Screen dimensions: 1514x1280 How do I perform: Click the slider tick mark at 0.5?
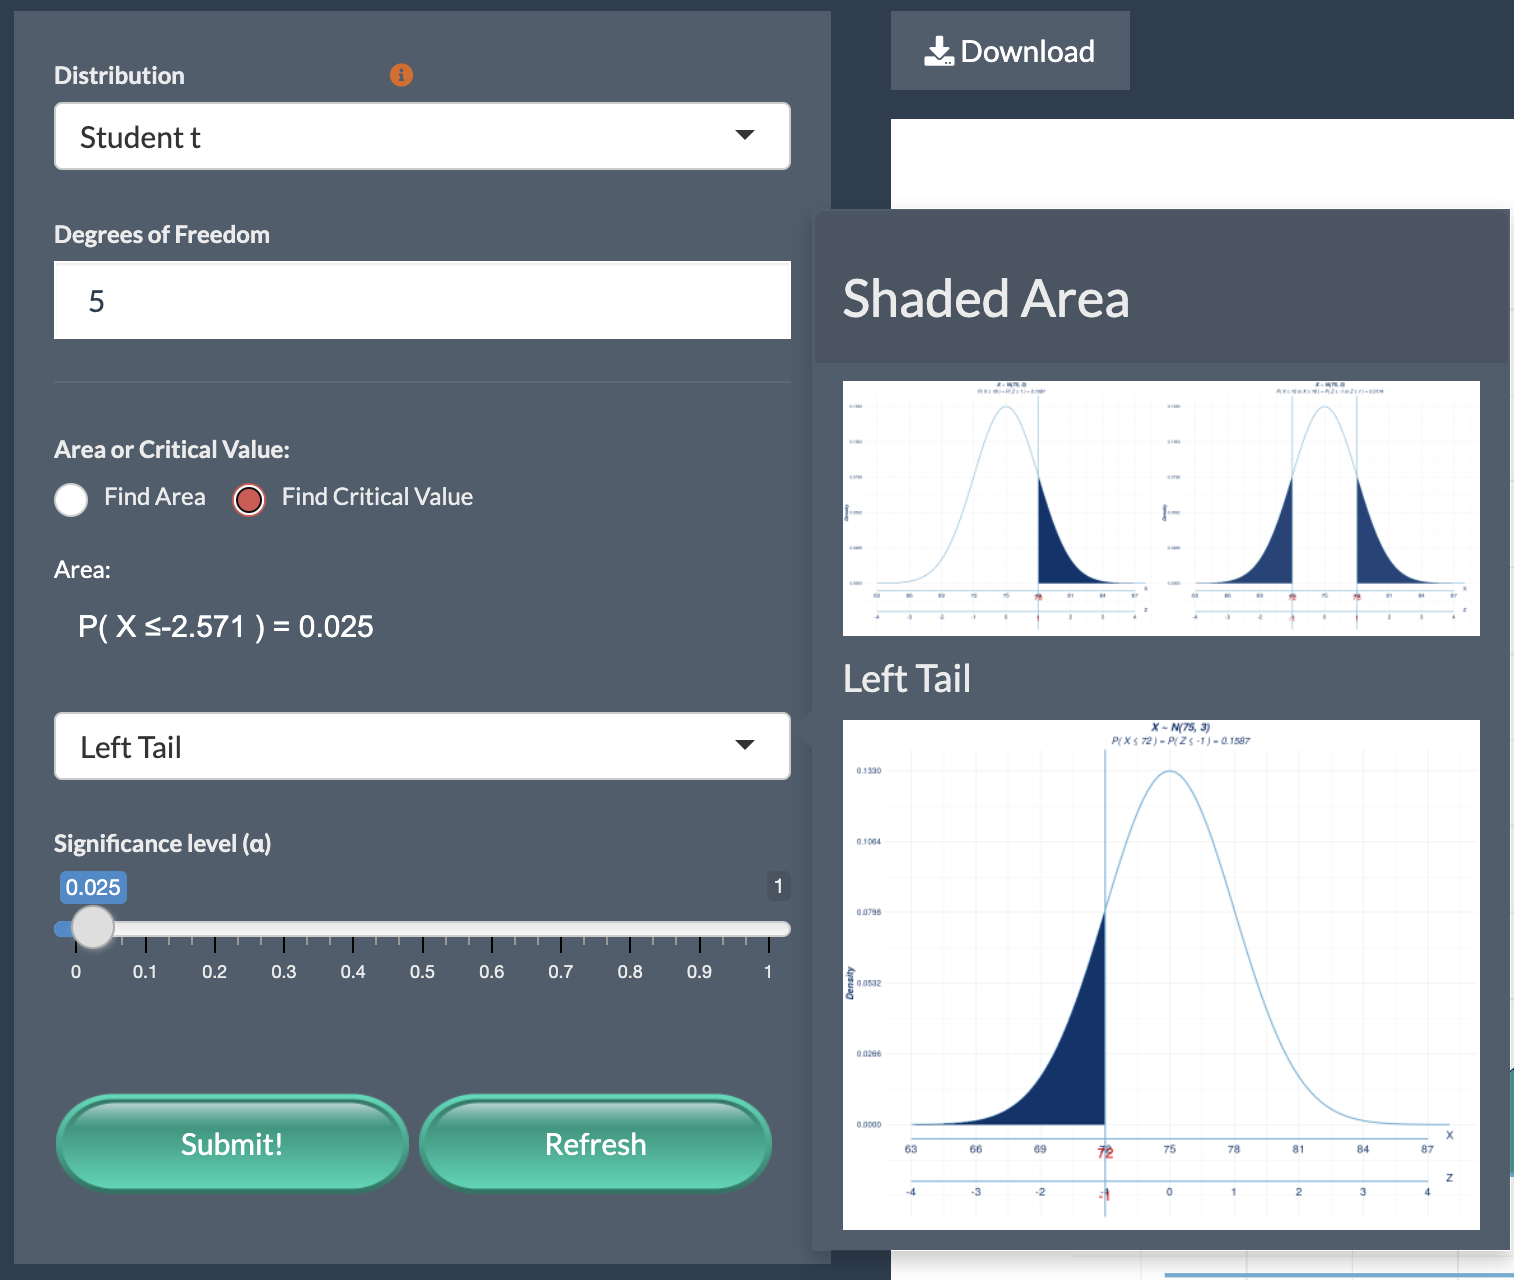421,944
